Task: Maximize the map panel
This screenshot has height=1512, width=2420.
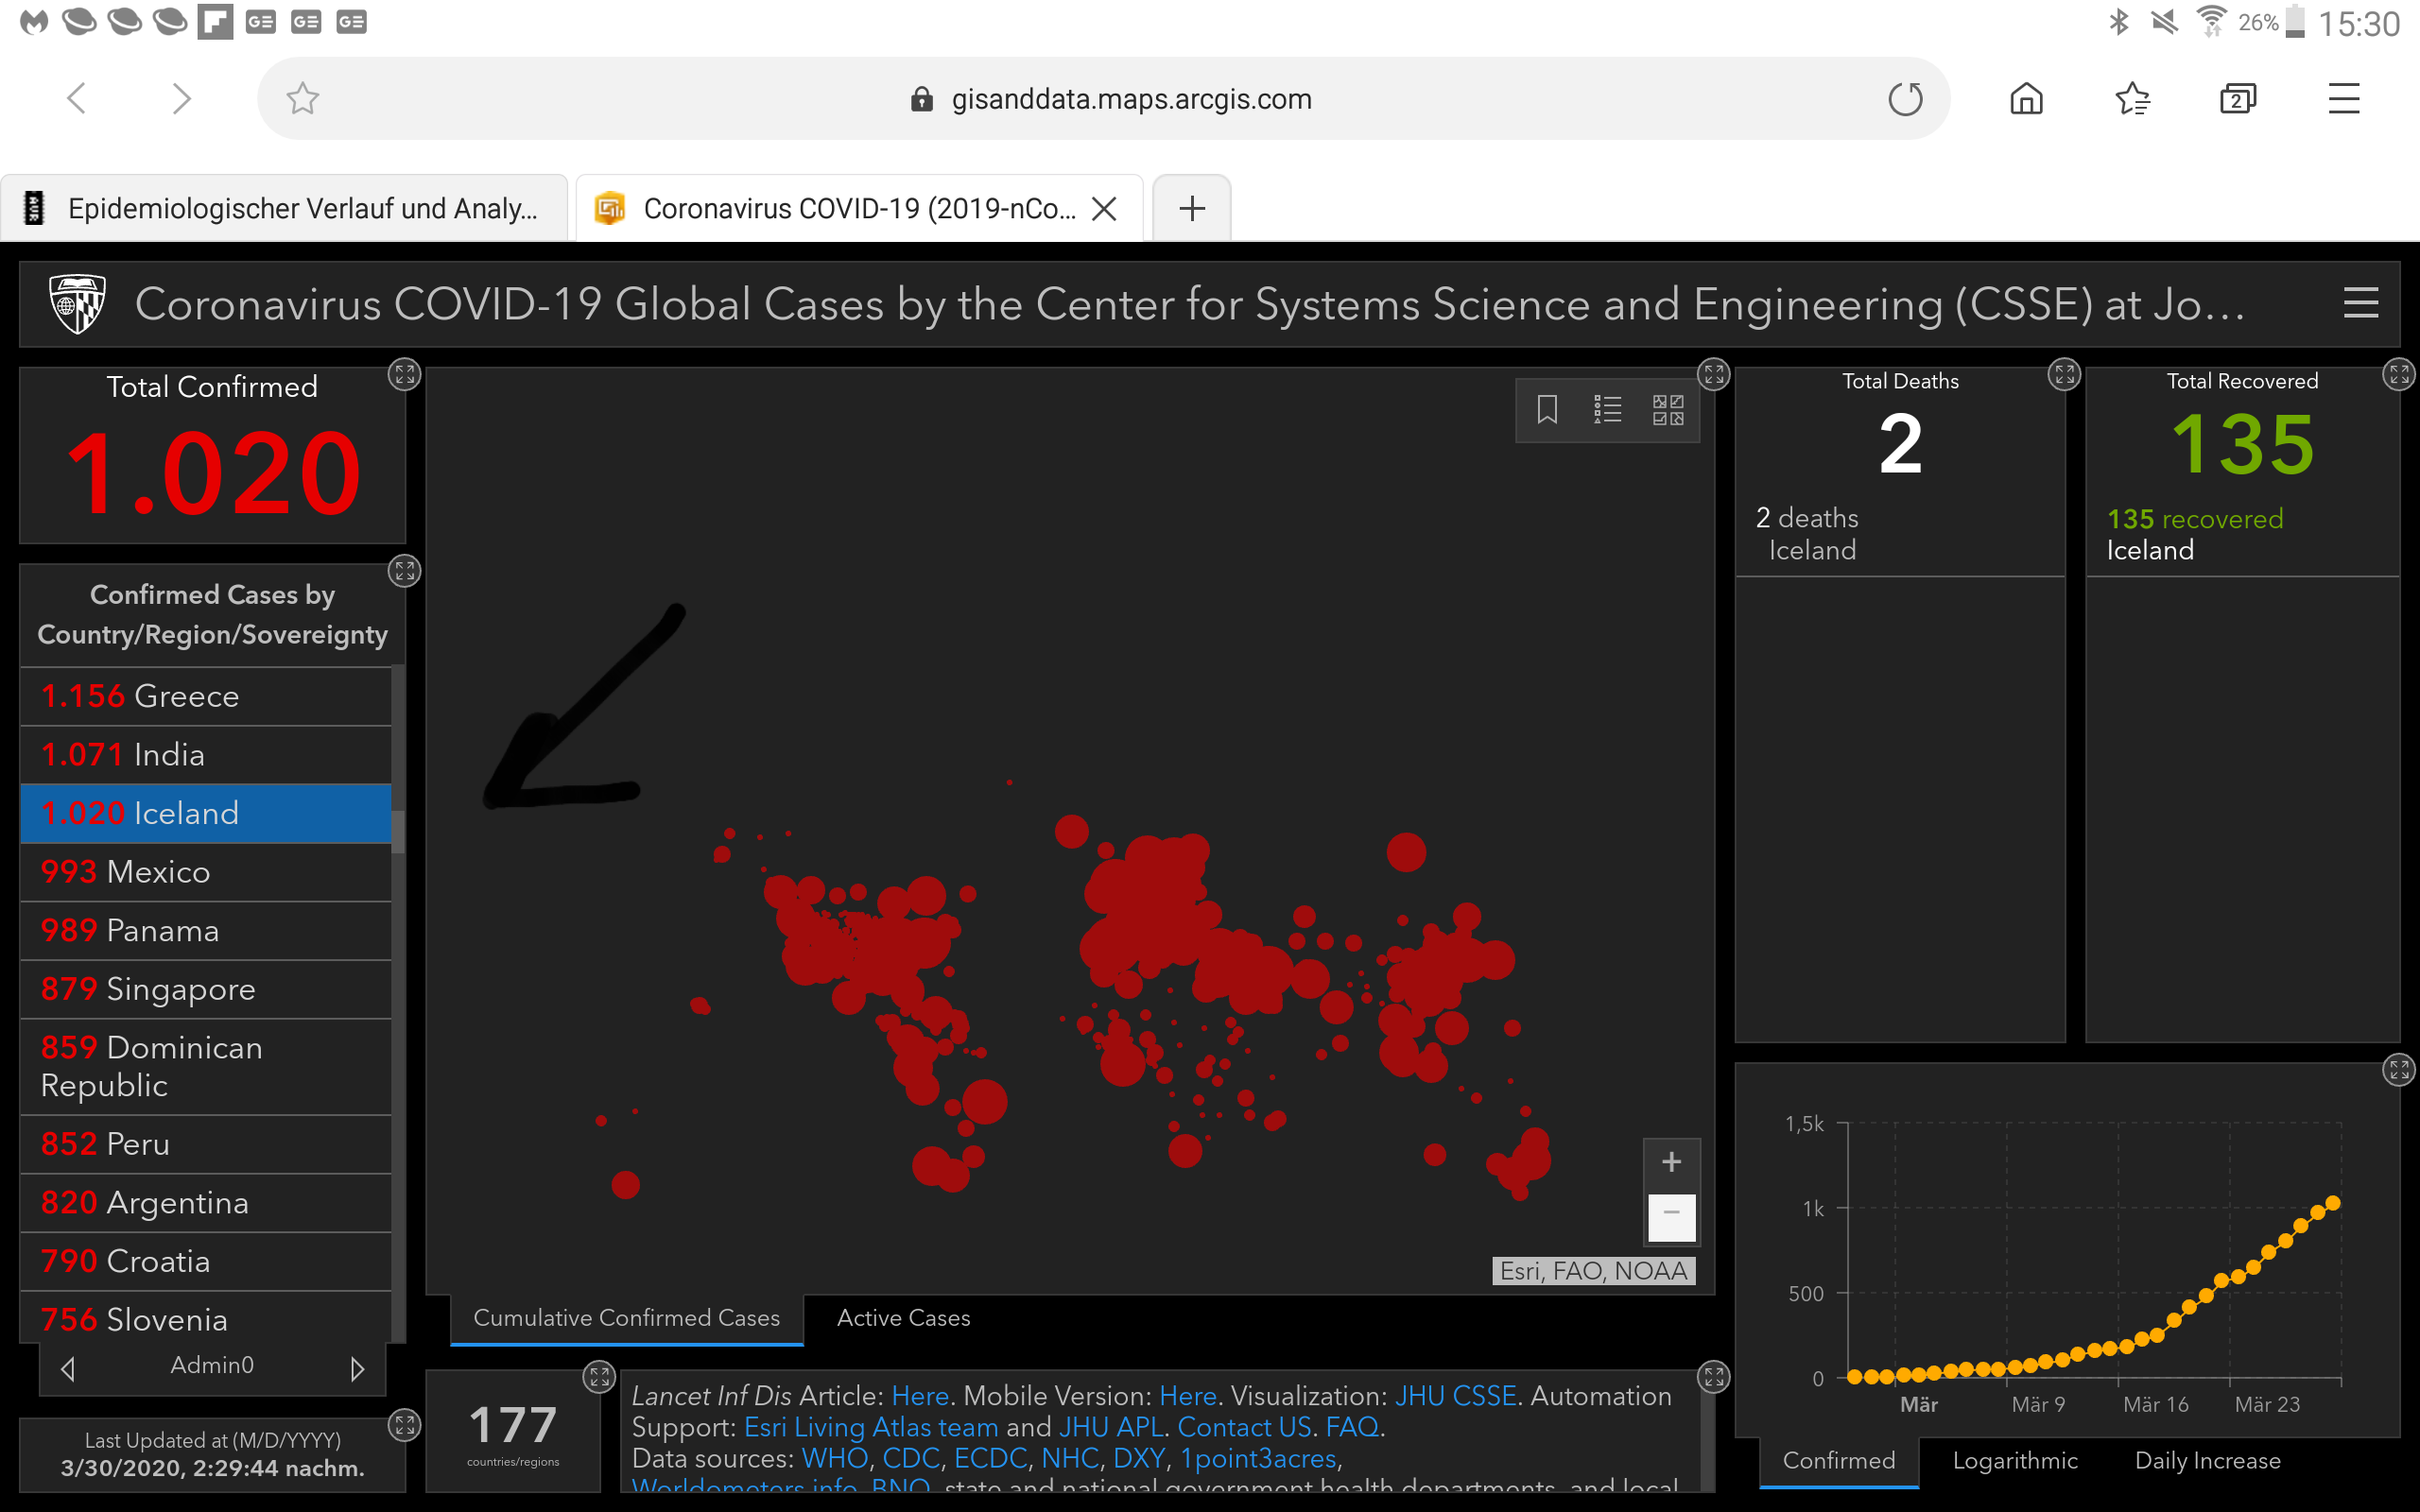Action: click(x=1713, y=375)
